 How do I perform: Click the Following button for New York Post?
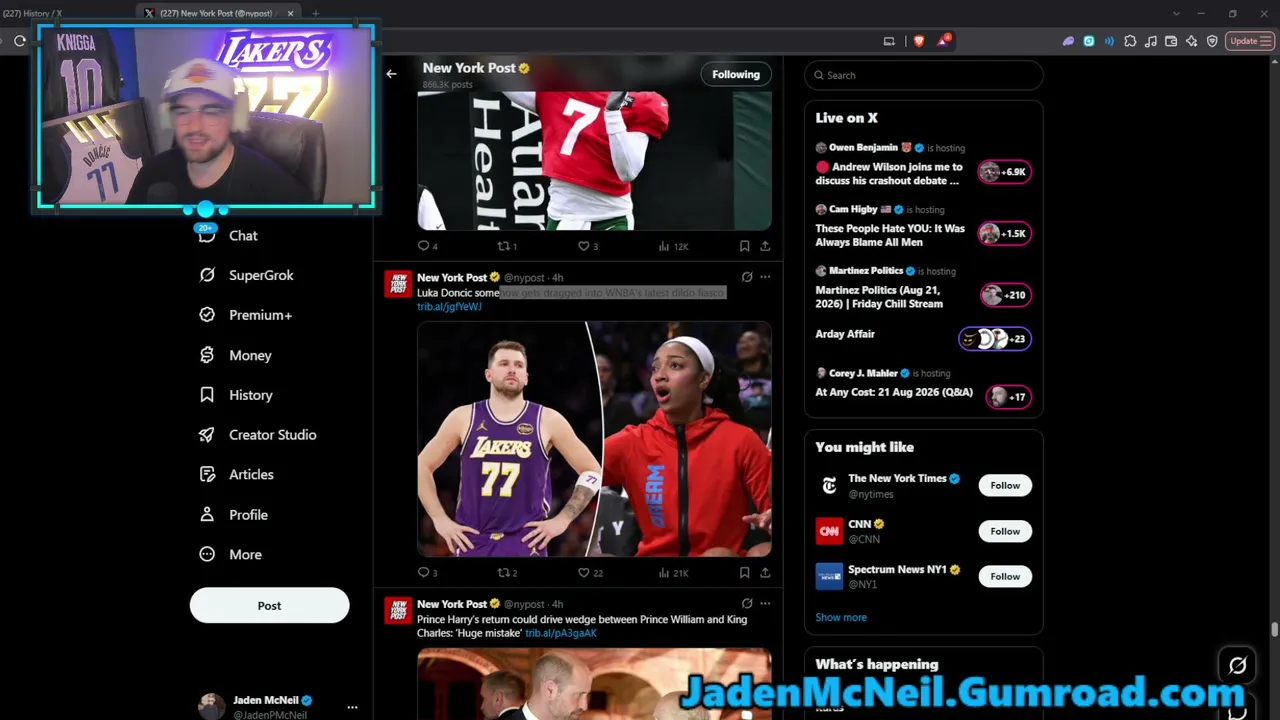click(736, 74)
